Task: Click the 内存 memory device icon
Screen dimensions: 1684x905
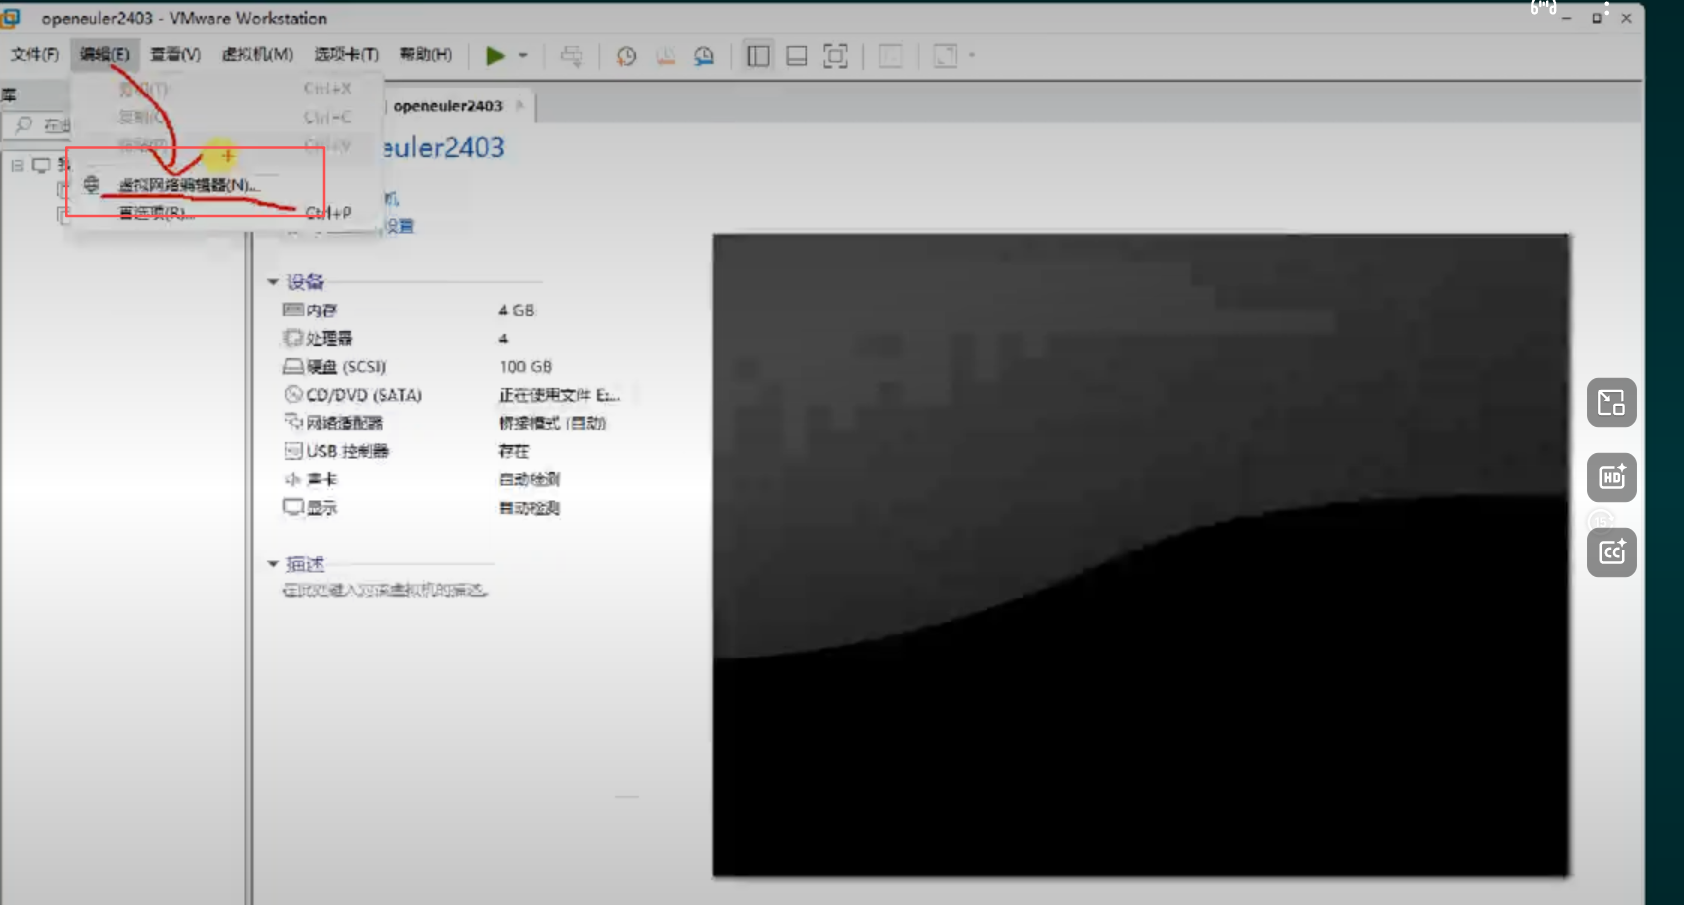Action: [293, 310]
